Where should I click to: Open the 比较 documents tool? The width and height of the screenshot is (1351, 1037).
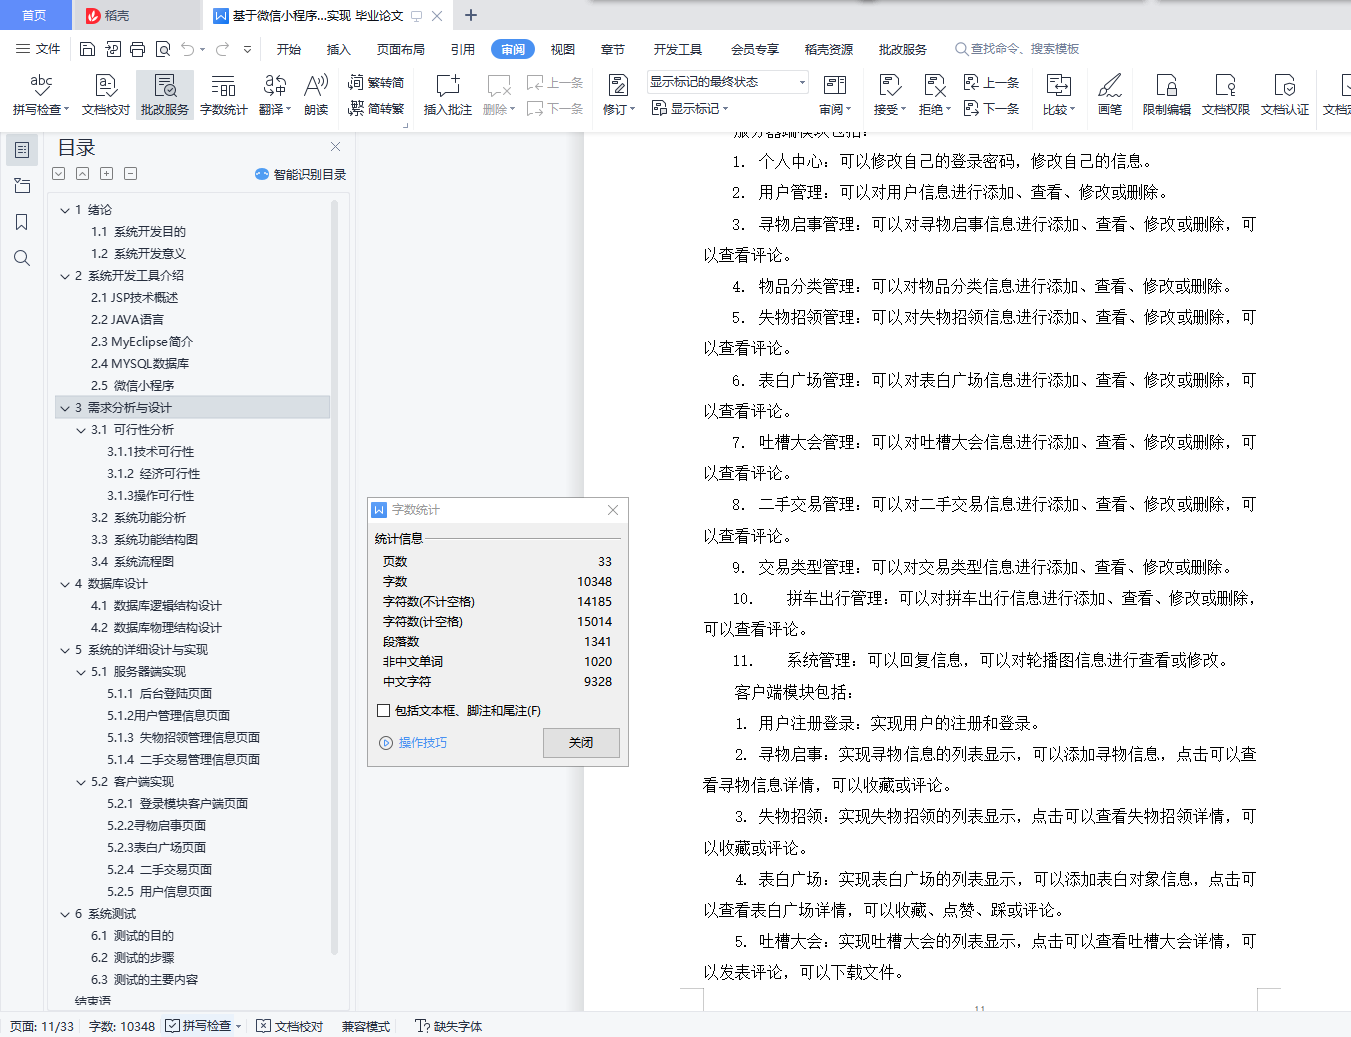tap(1058, 95)
